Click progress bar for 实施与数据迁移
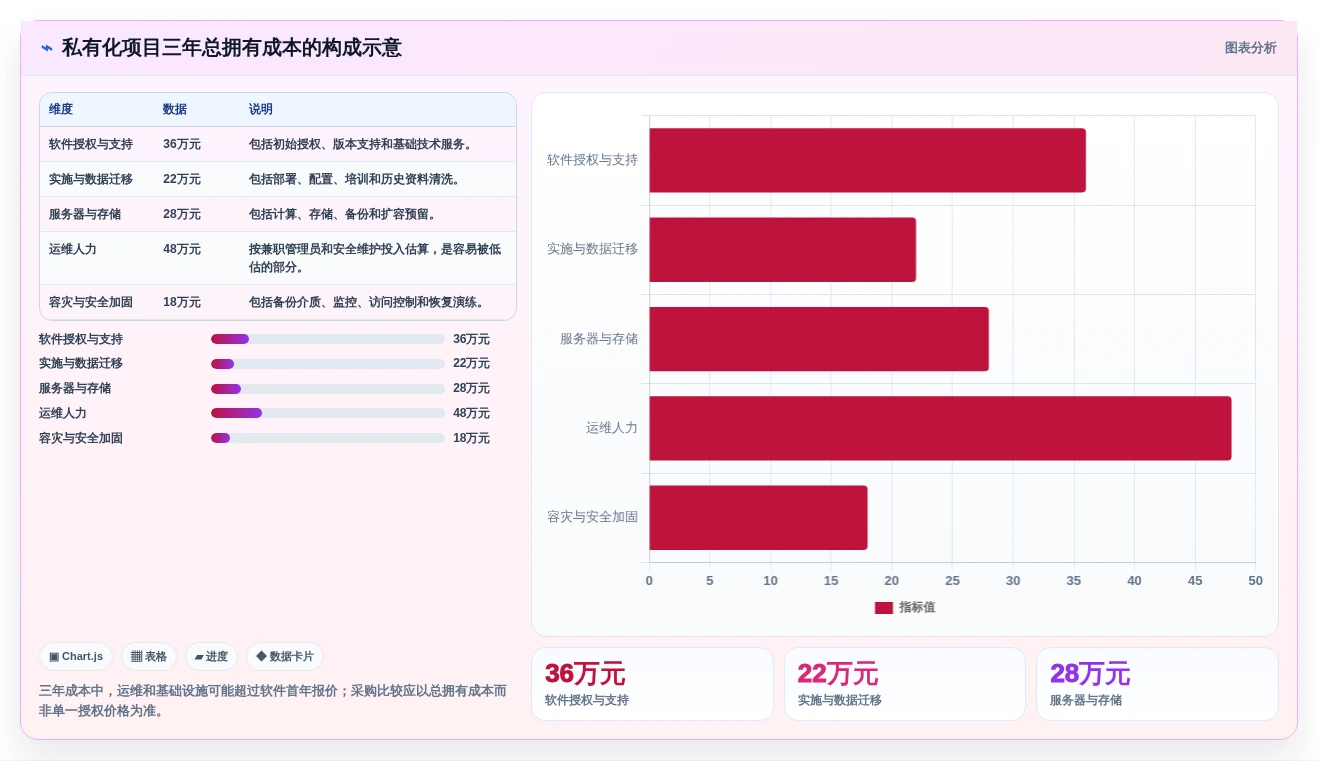This screenshot has width=1318, height=761. tap(328, 364)
